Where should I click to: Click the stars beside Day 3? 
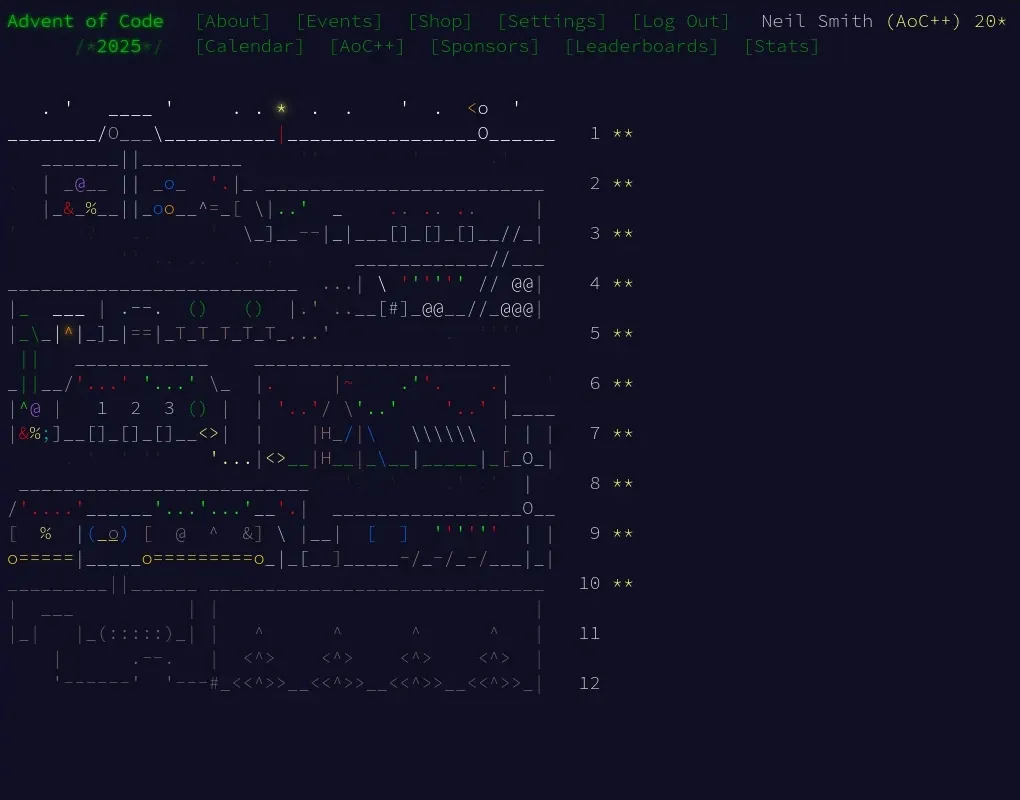pyautogui.click(x=622, y=233)
